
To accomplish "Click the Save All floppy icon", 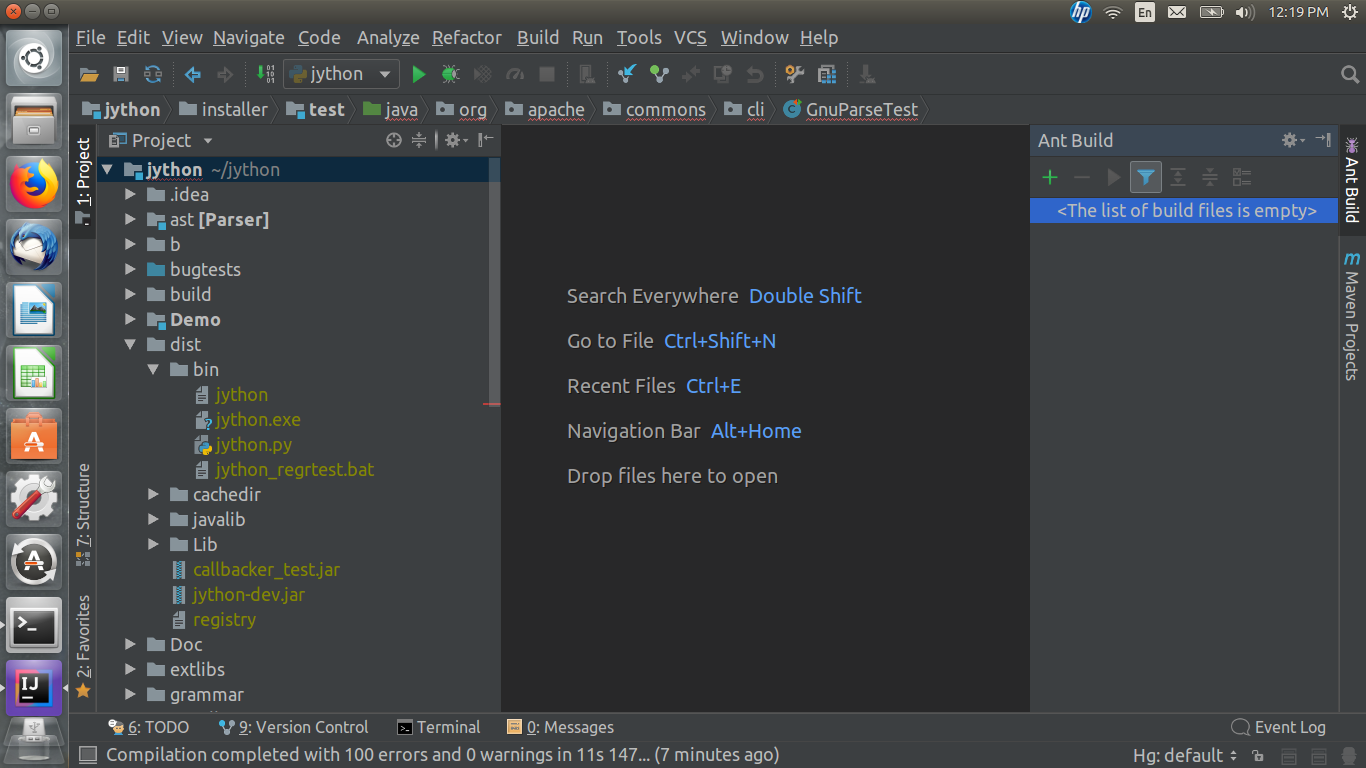I will coord(121,74).
